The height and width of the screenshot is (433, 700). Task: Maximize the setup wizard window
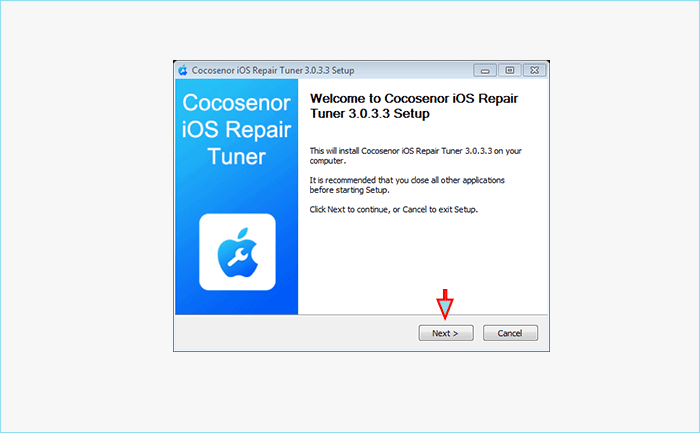click(509, 71)
